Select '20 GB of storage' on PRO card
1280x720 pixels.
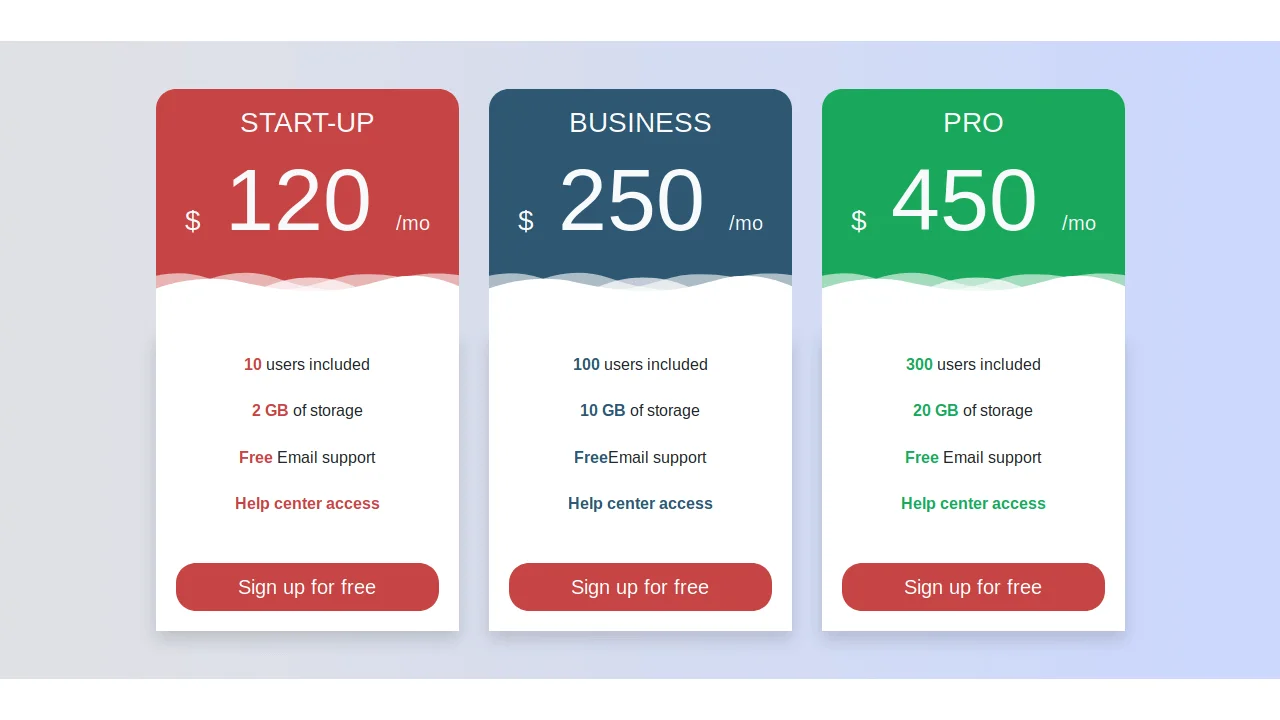coord(973,410)
